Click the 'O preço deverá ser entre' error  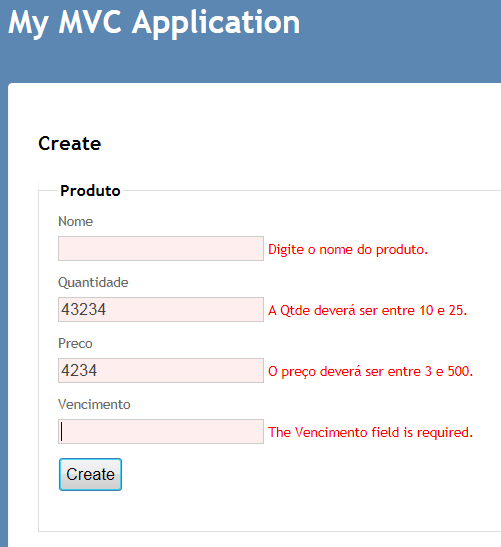(x=371, y=372)
